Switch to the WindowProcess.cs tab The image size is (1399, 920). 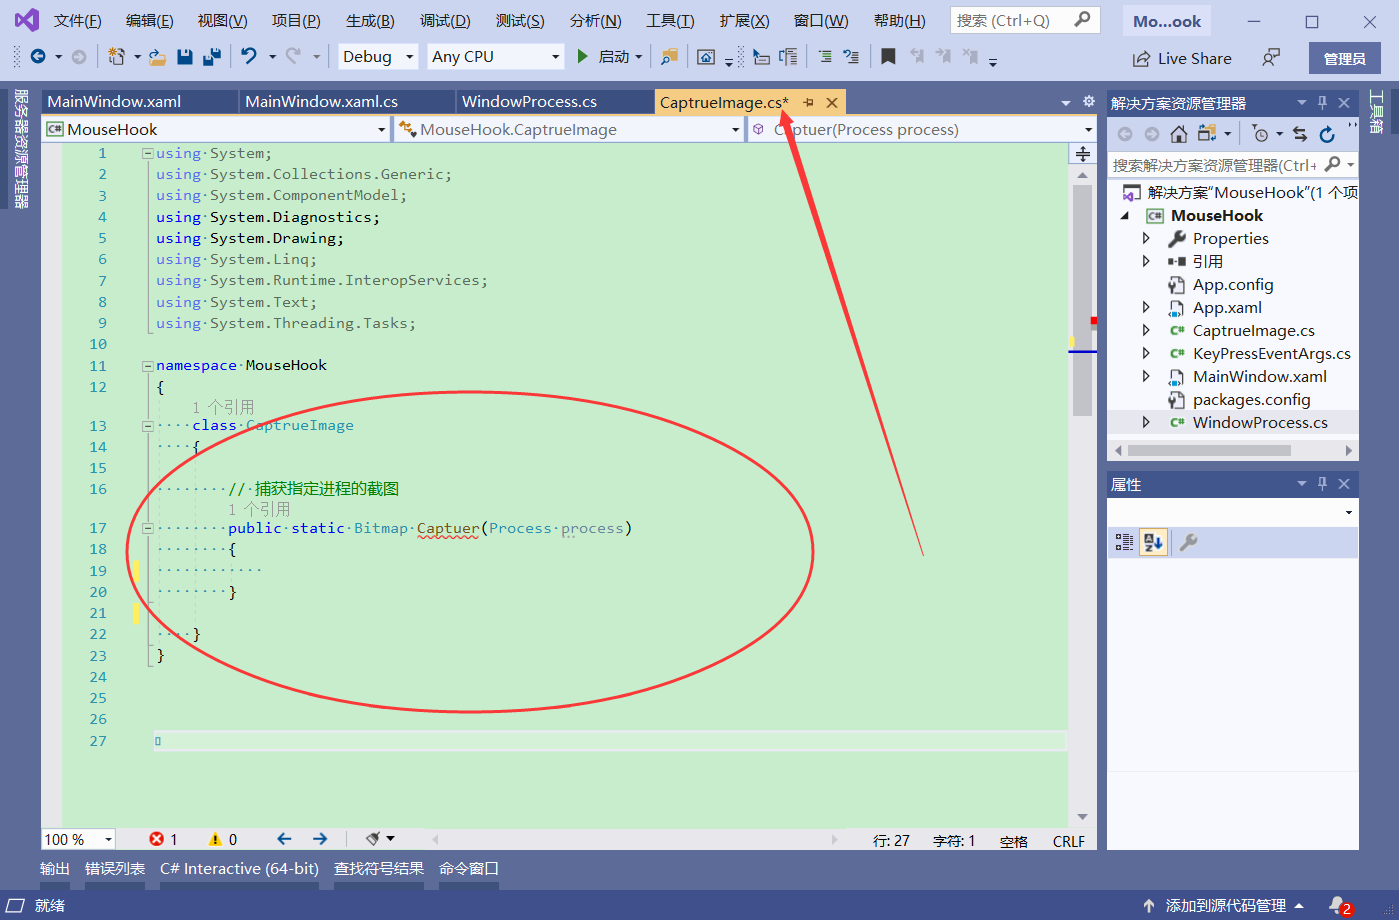pos(529,101)
